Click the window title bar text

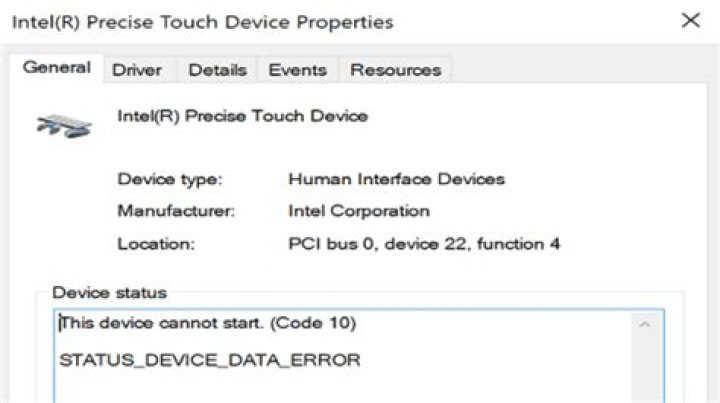click(202, 21)
